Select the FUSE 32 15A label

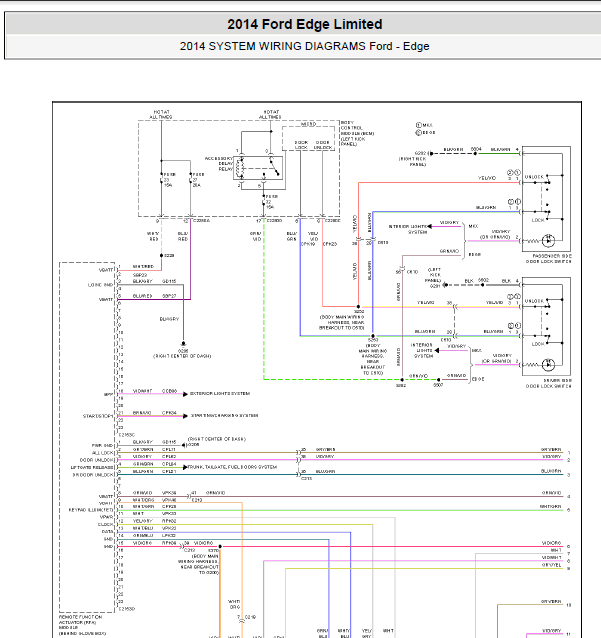pos(272,201)
